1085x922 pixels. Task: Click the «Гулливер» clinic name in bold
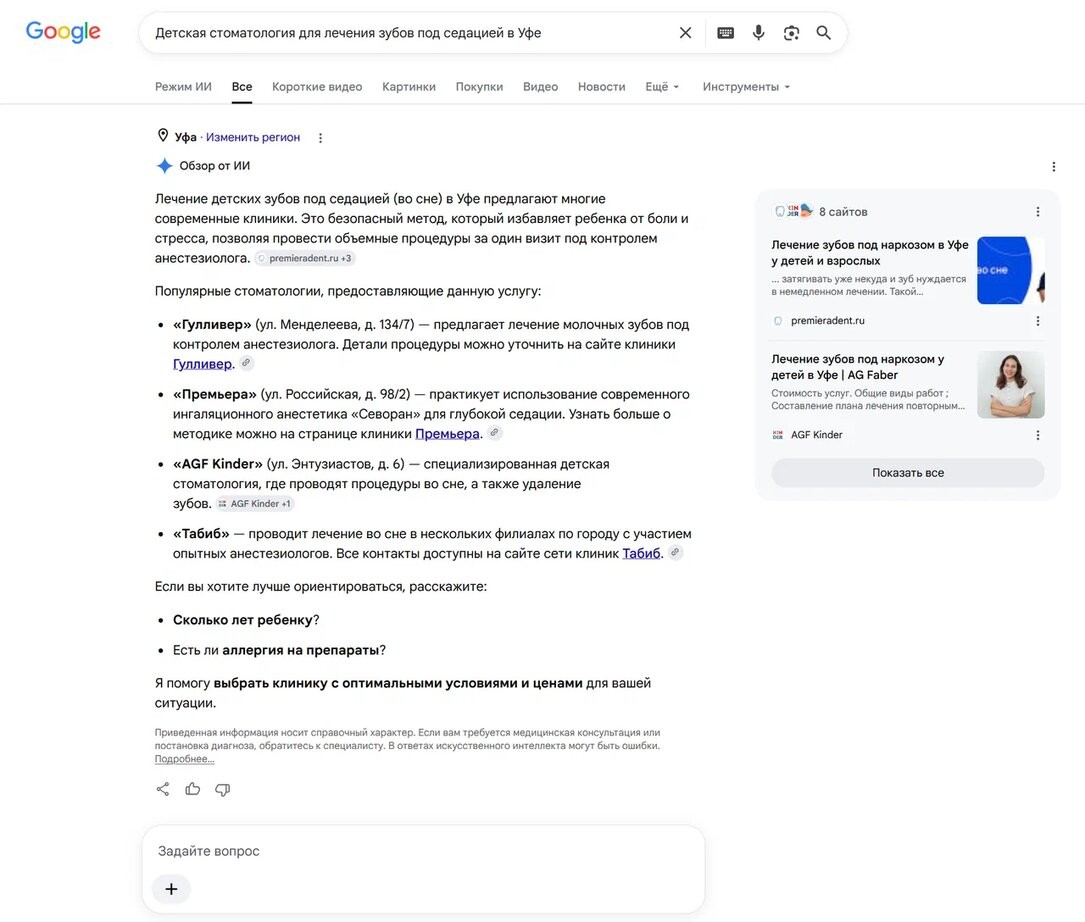pos(212,325)
